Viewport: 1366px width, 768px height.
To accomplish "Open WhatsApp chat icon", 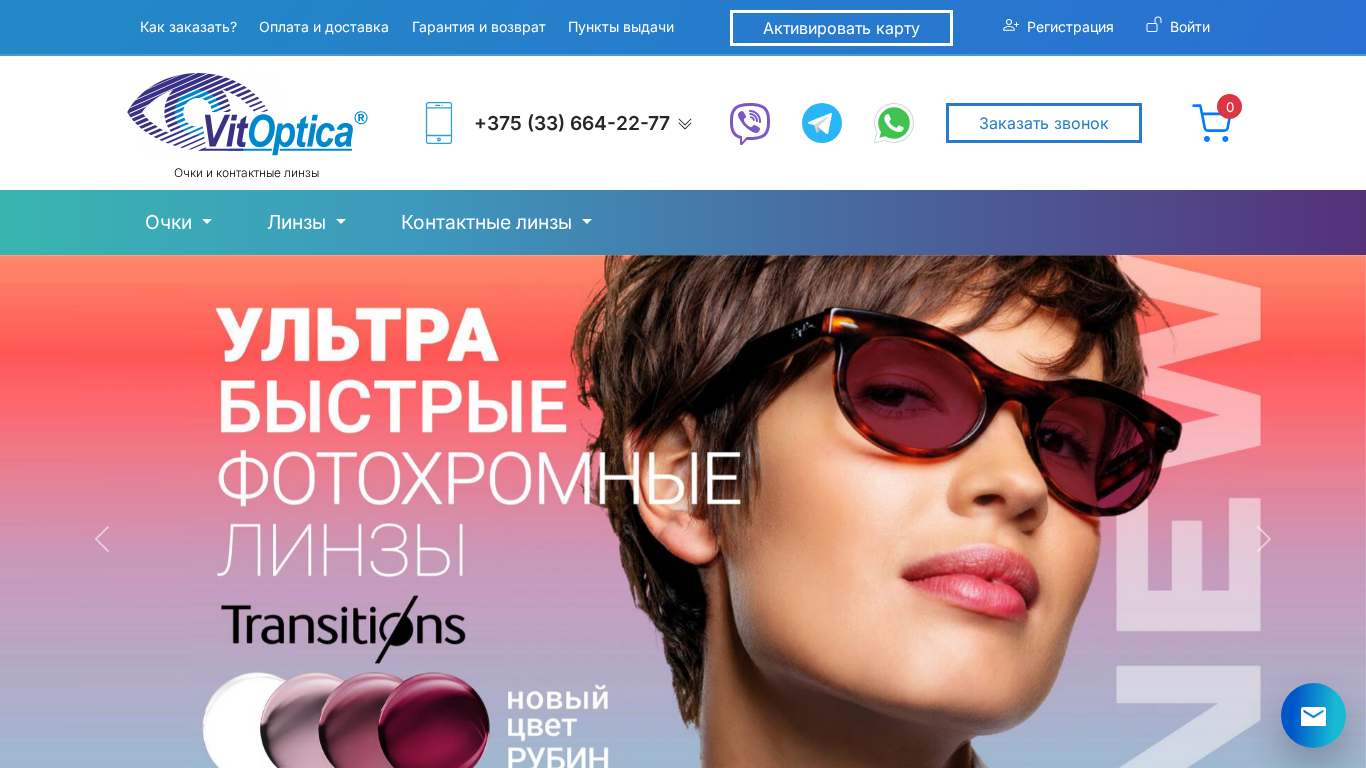I will [x=893, y=123].
